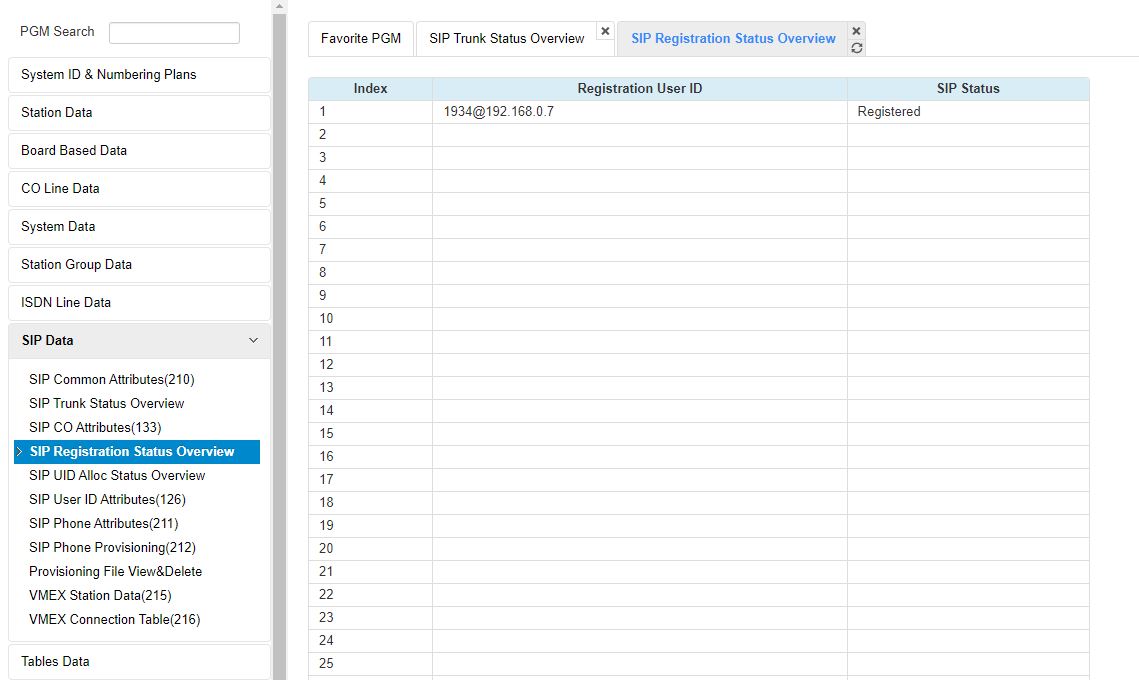Expand the Station Data section
The image size is (1139, 680).
pos(138,113)
